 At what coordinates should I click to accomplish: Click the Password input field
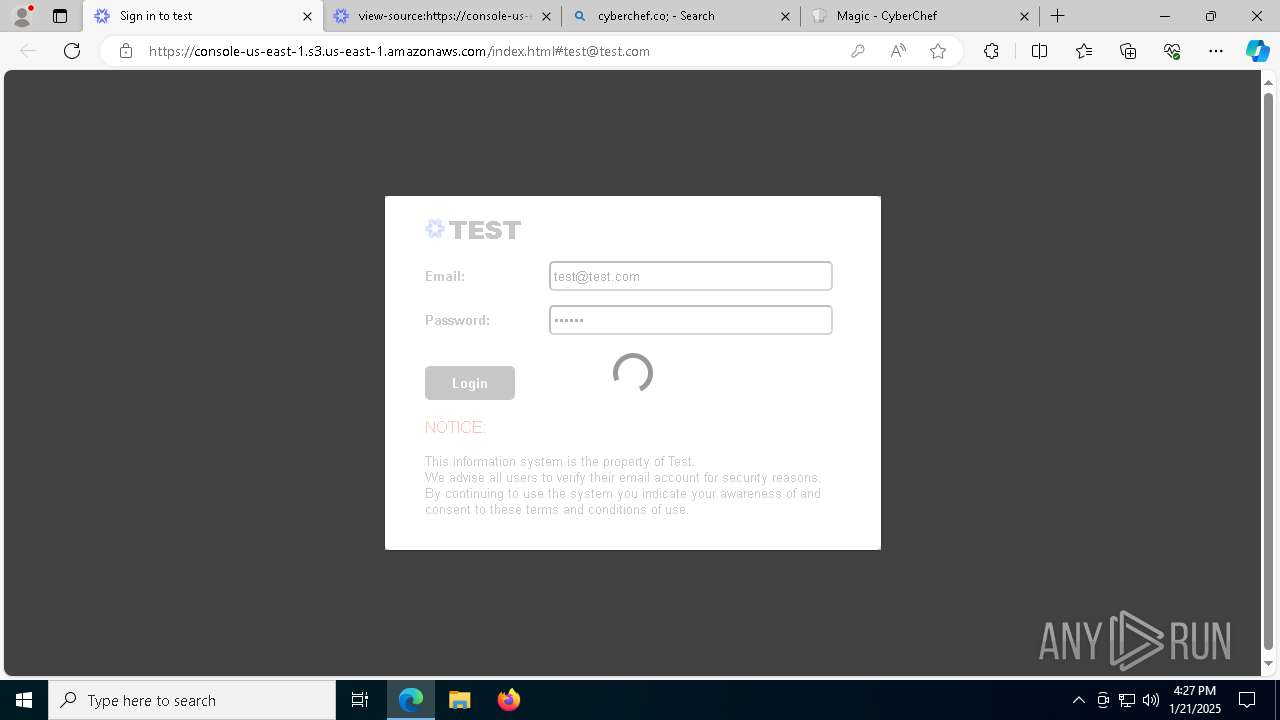tap(691, 320)
